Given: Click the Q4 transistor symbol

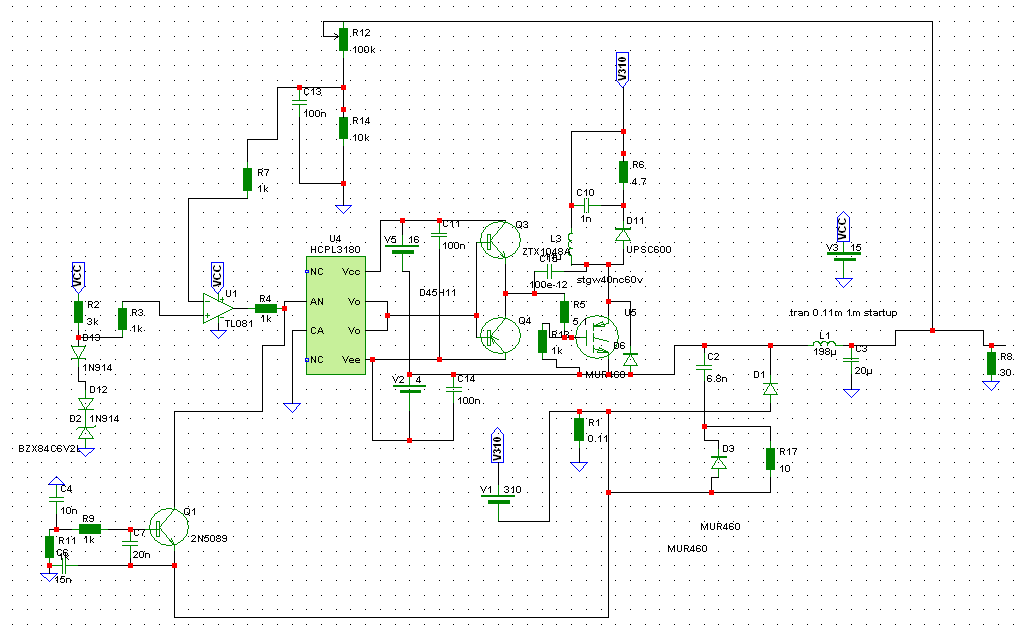Looking at the screenshot, I should [497, 333].
